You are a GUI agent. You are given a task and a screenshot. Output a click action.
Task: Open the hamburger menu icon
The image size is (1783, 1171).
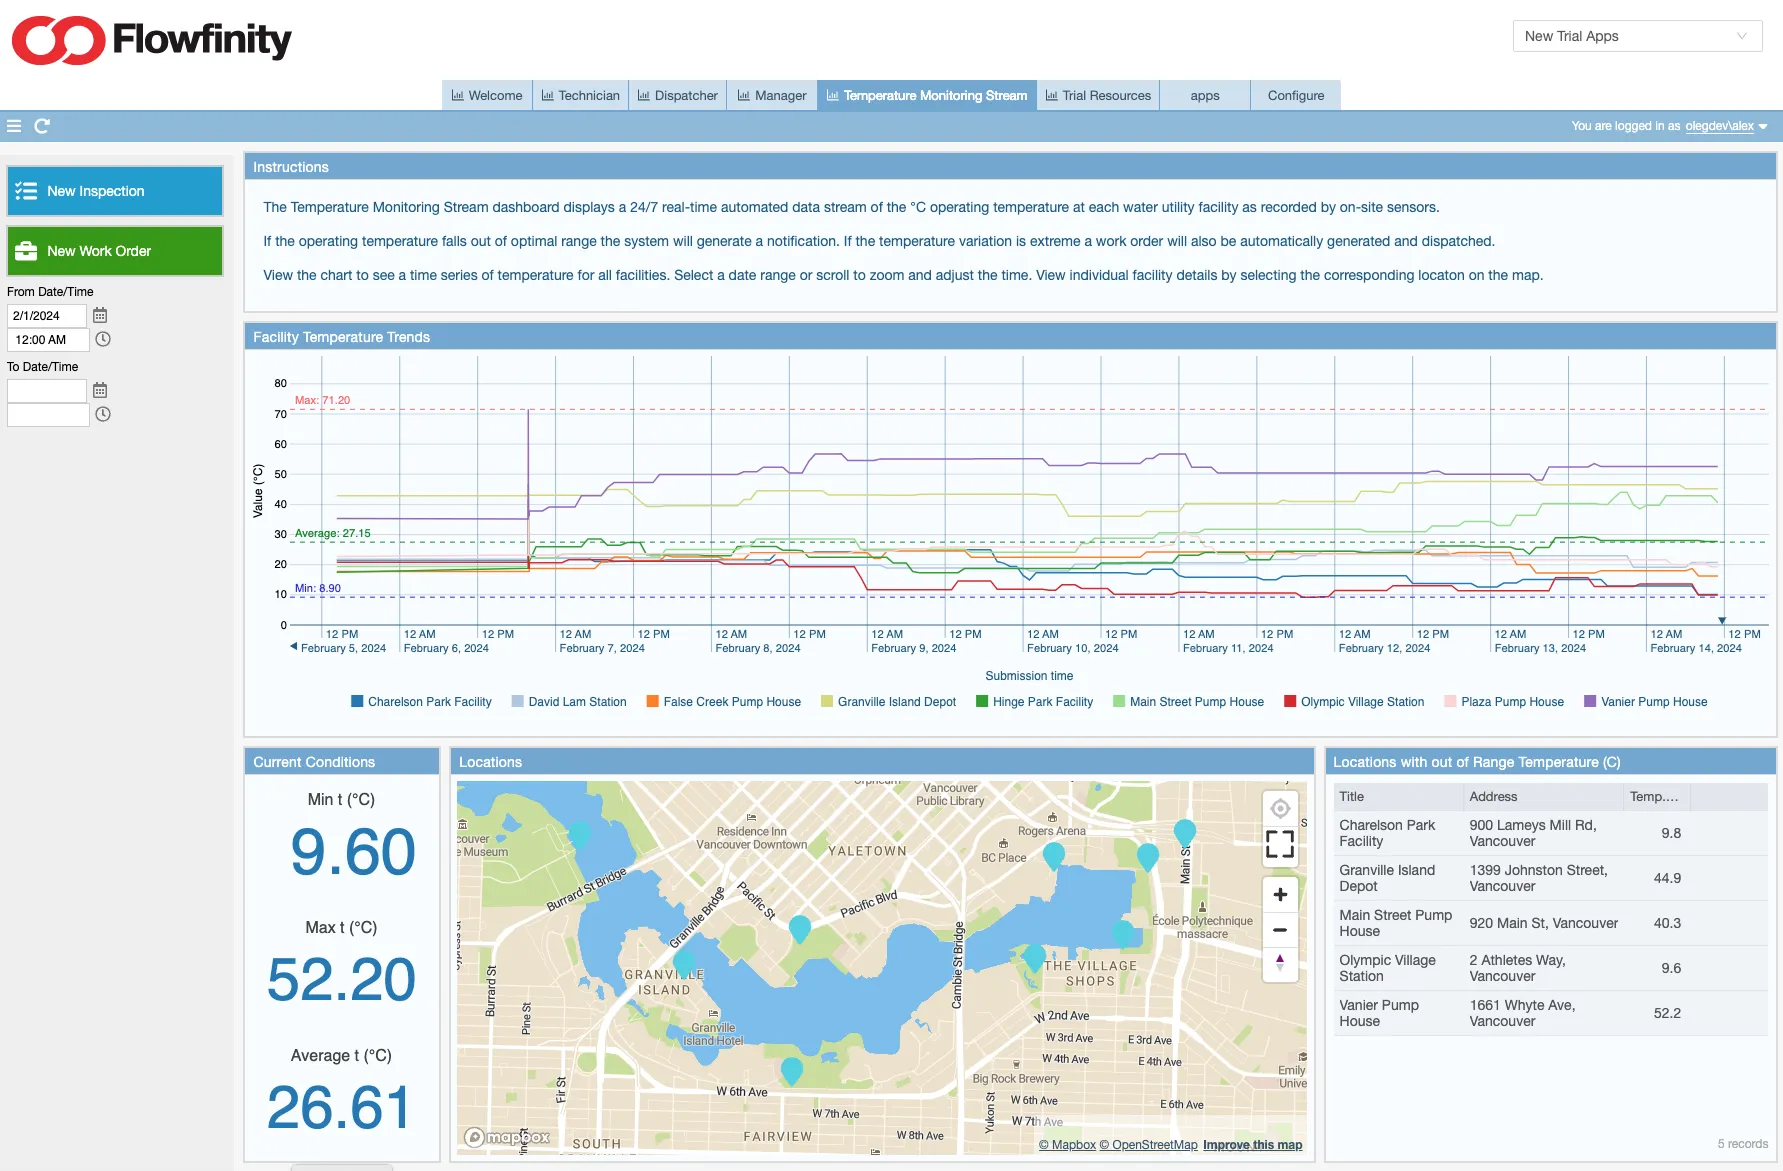point(14,126)
